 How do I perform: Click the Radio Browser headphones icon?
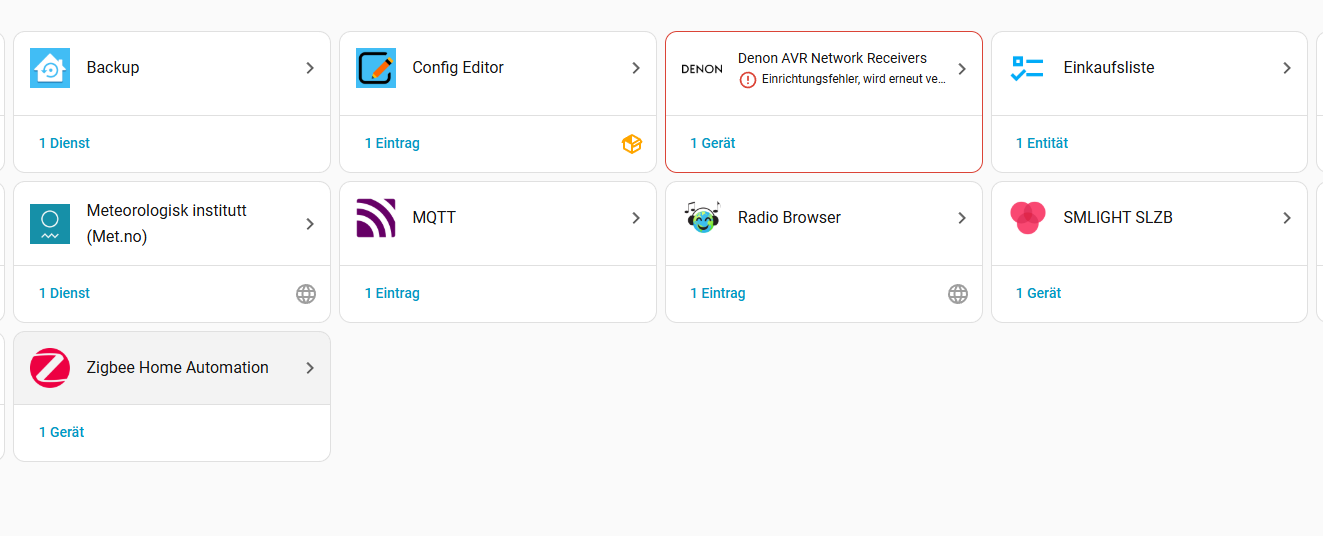tap(702, 217)
